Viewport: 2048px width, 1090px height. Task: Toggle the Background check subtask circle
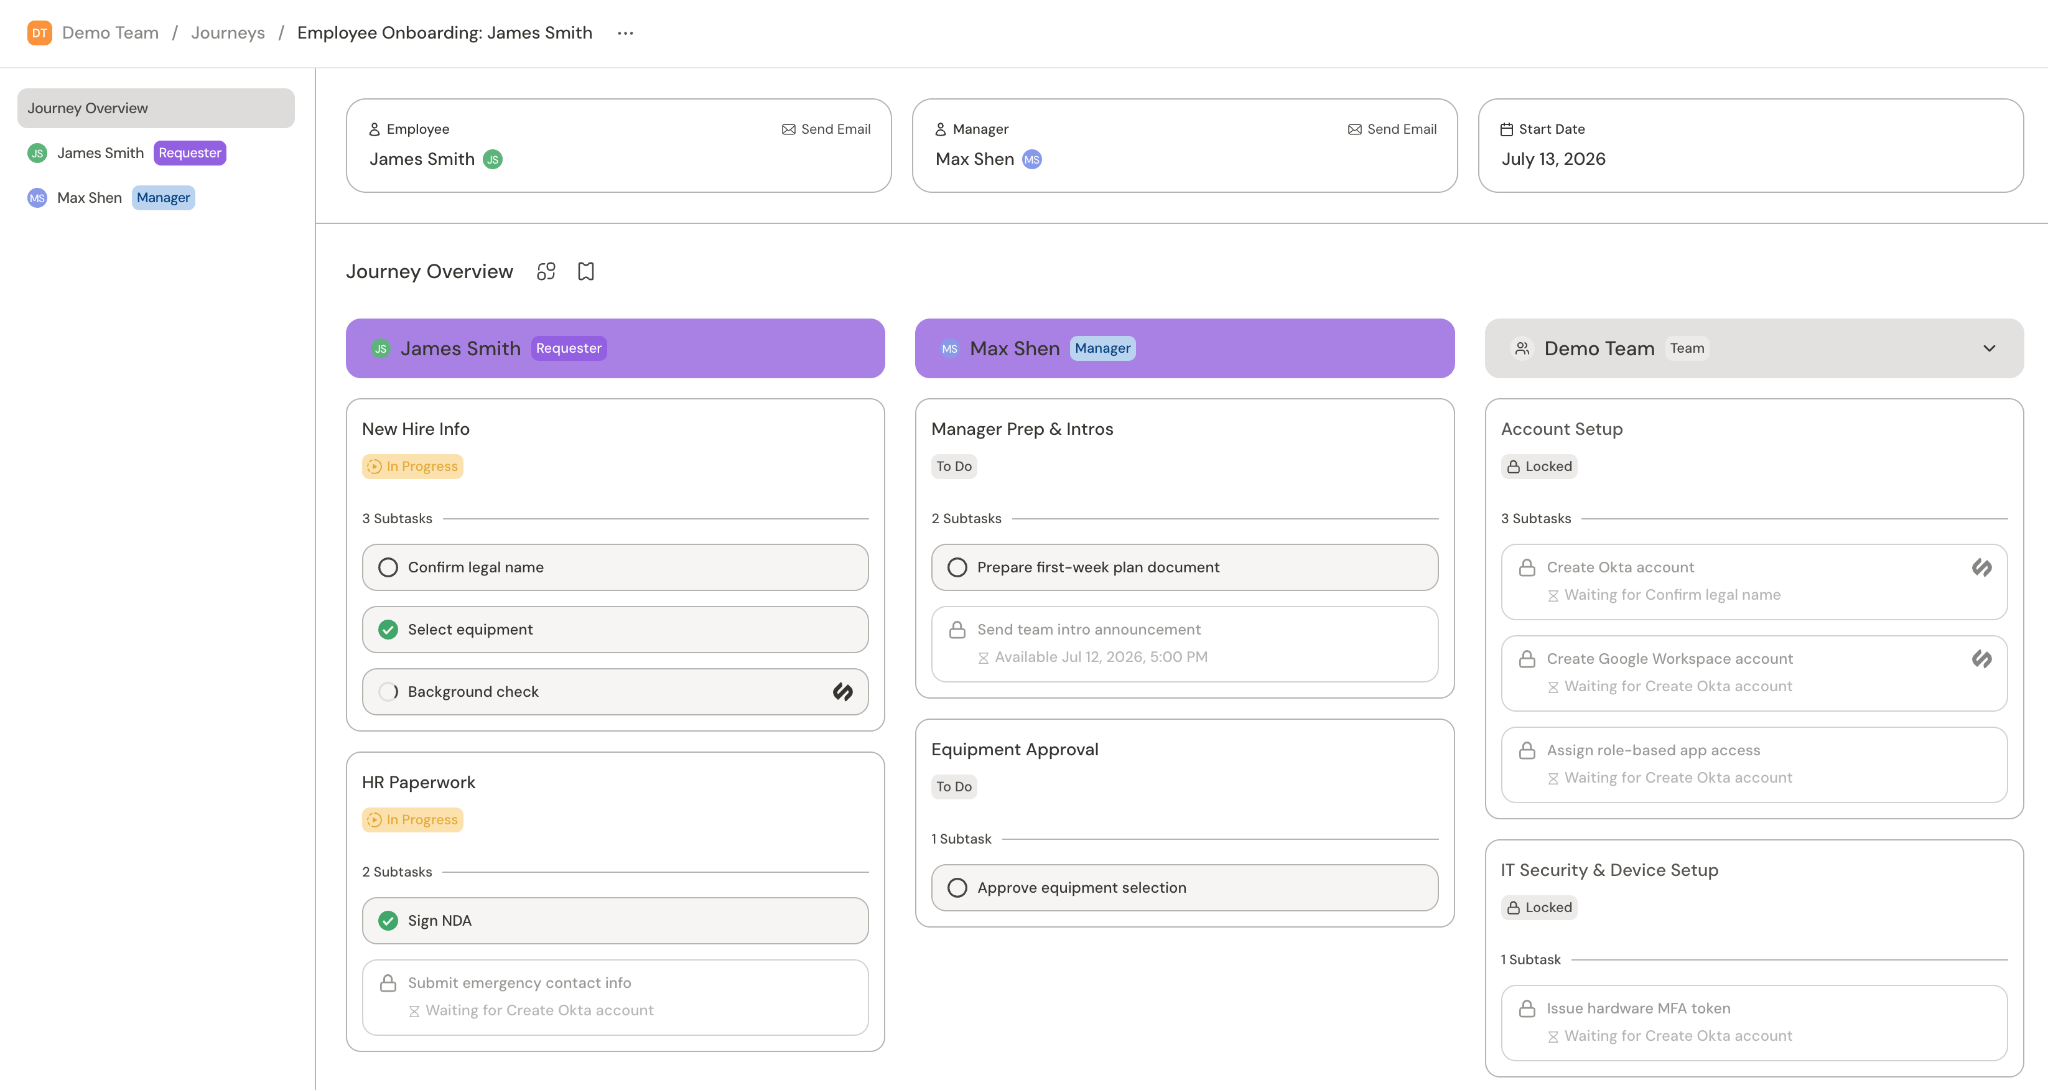pyautogui.click(x=388, y=692)
